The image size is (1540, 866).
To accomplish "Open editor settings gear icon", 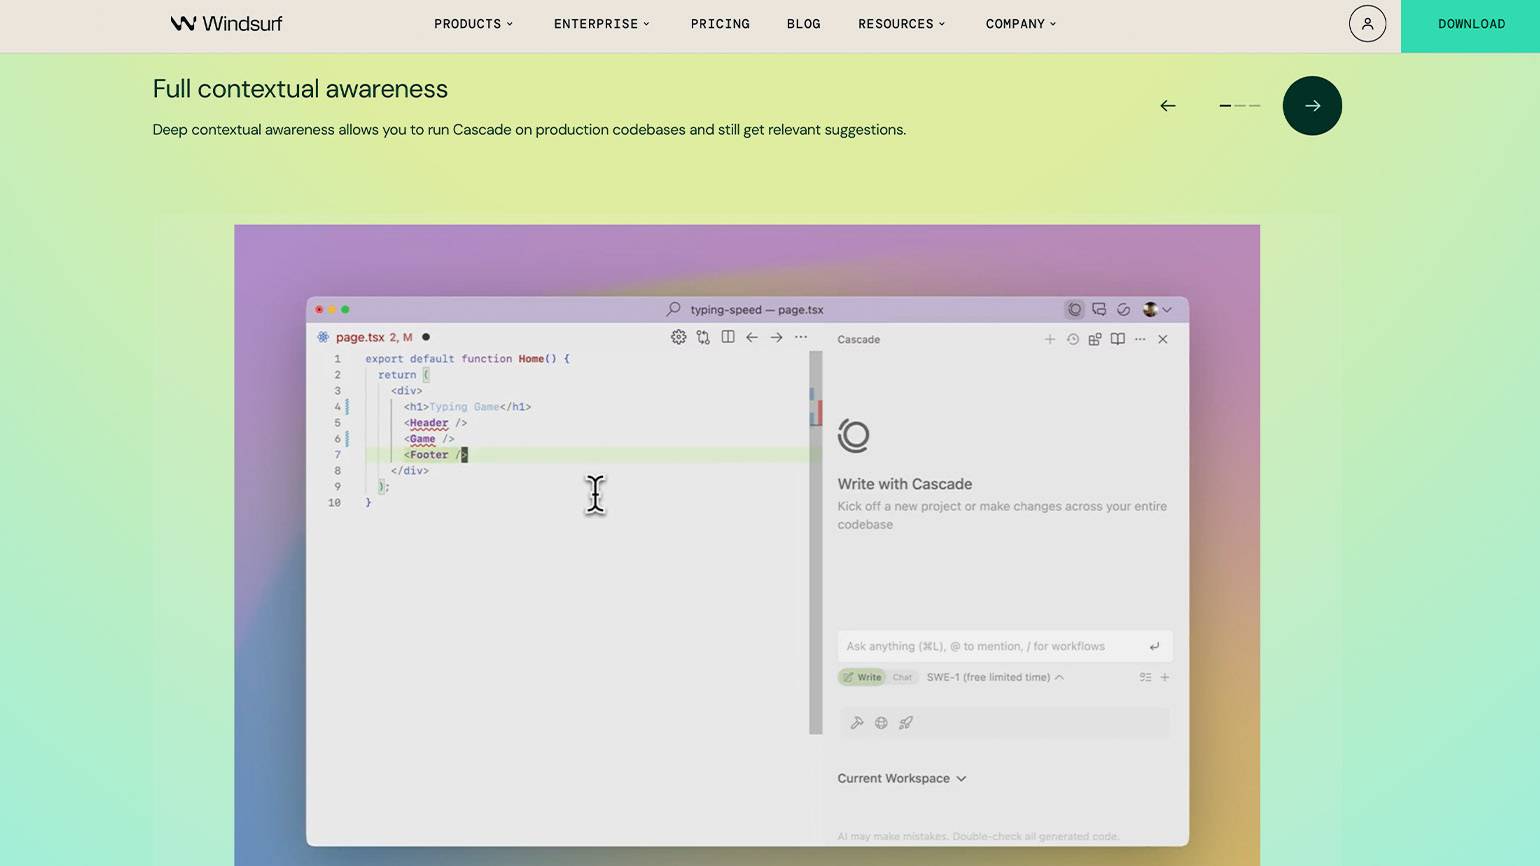I will pyautogui.click(x=679, y=338).
